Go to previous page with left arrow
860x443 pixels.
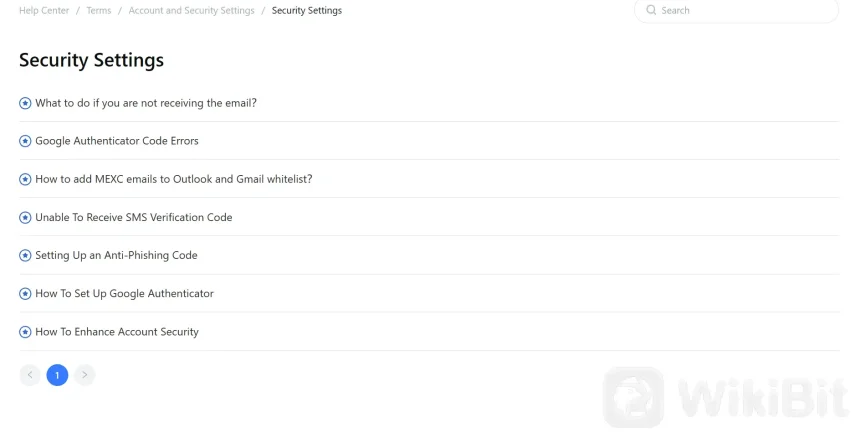[x=30, y=375]
